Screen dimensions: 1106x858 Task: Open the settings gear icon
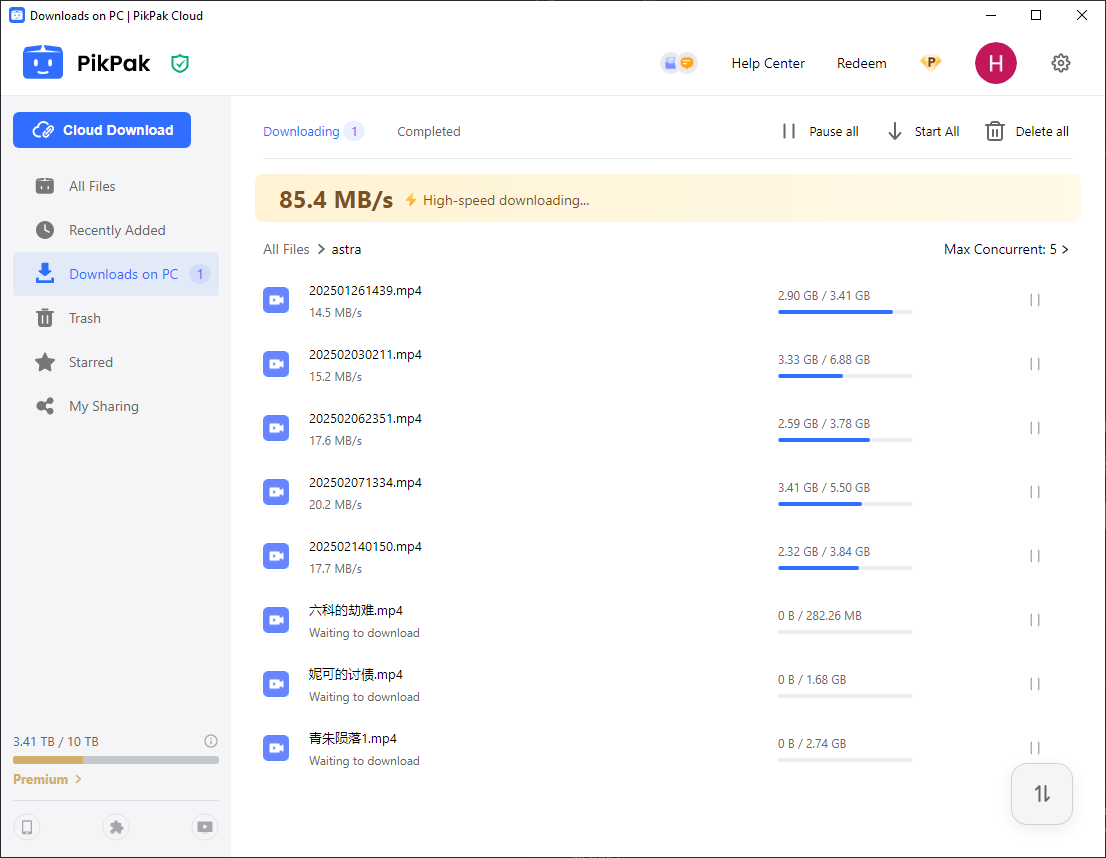point(1060,63)
